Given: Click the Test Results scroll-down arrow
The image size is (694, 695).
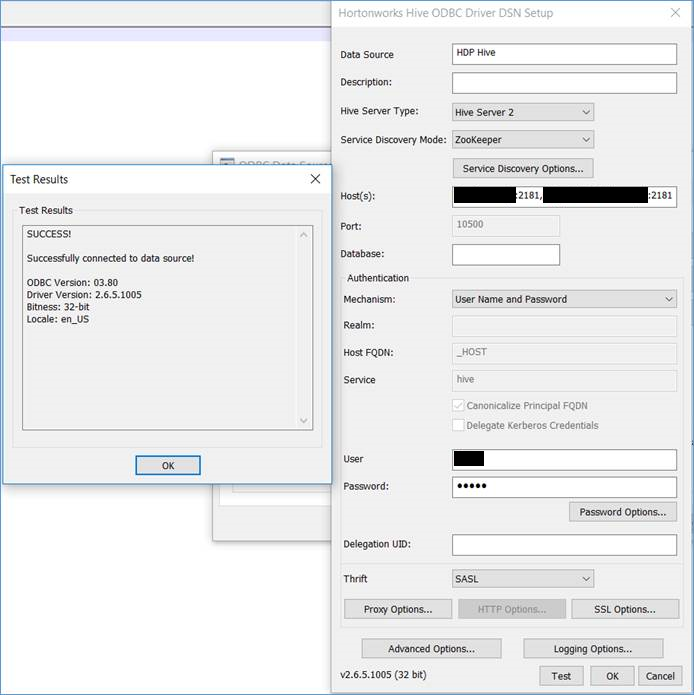Looking at the screenshot, I should [304, 420].
